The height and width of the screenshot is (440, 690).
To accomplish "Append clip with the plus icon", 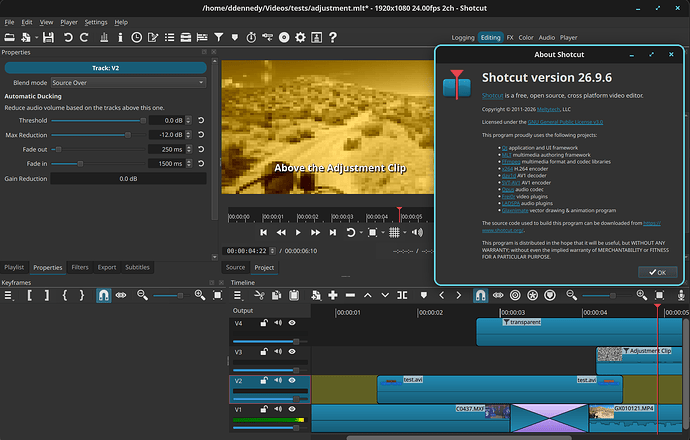I will (x=333, y=295).
